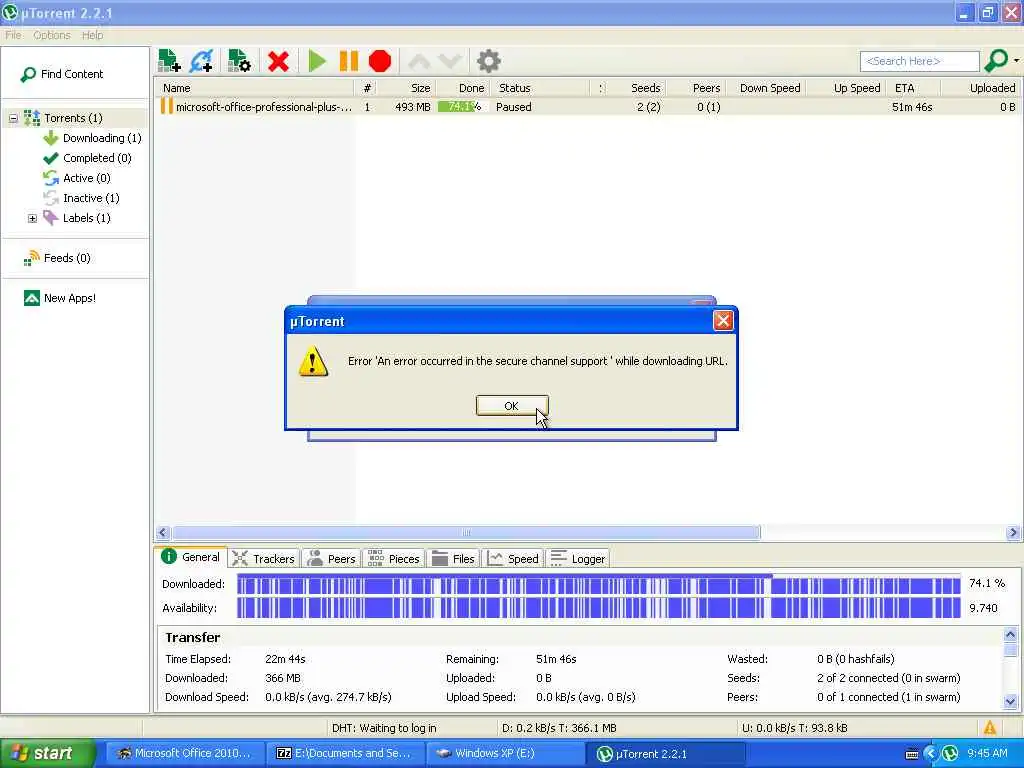Image resolution: width=1024 pixels, height=768 pixels.
Task: Open the Options menu
Action: point(52,35)
